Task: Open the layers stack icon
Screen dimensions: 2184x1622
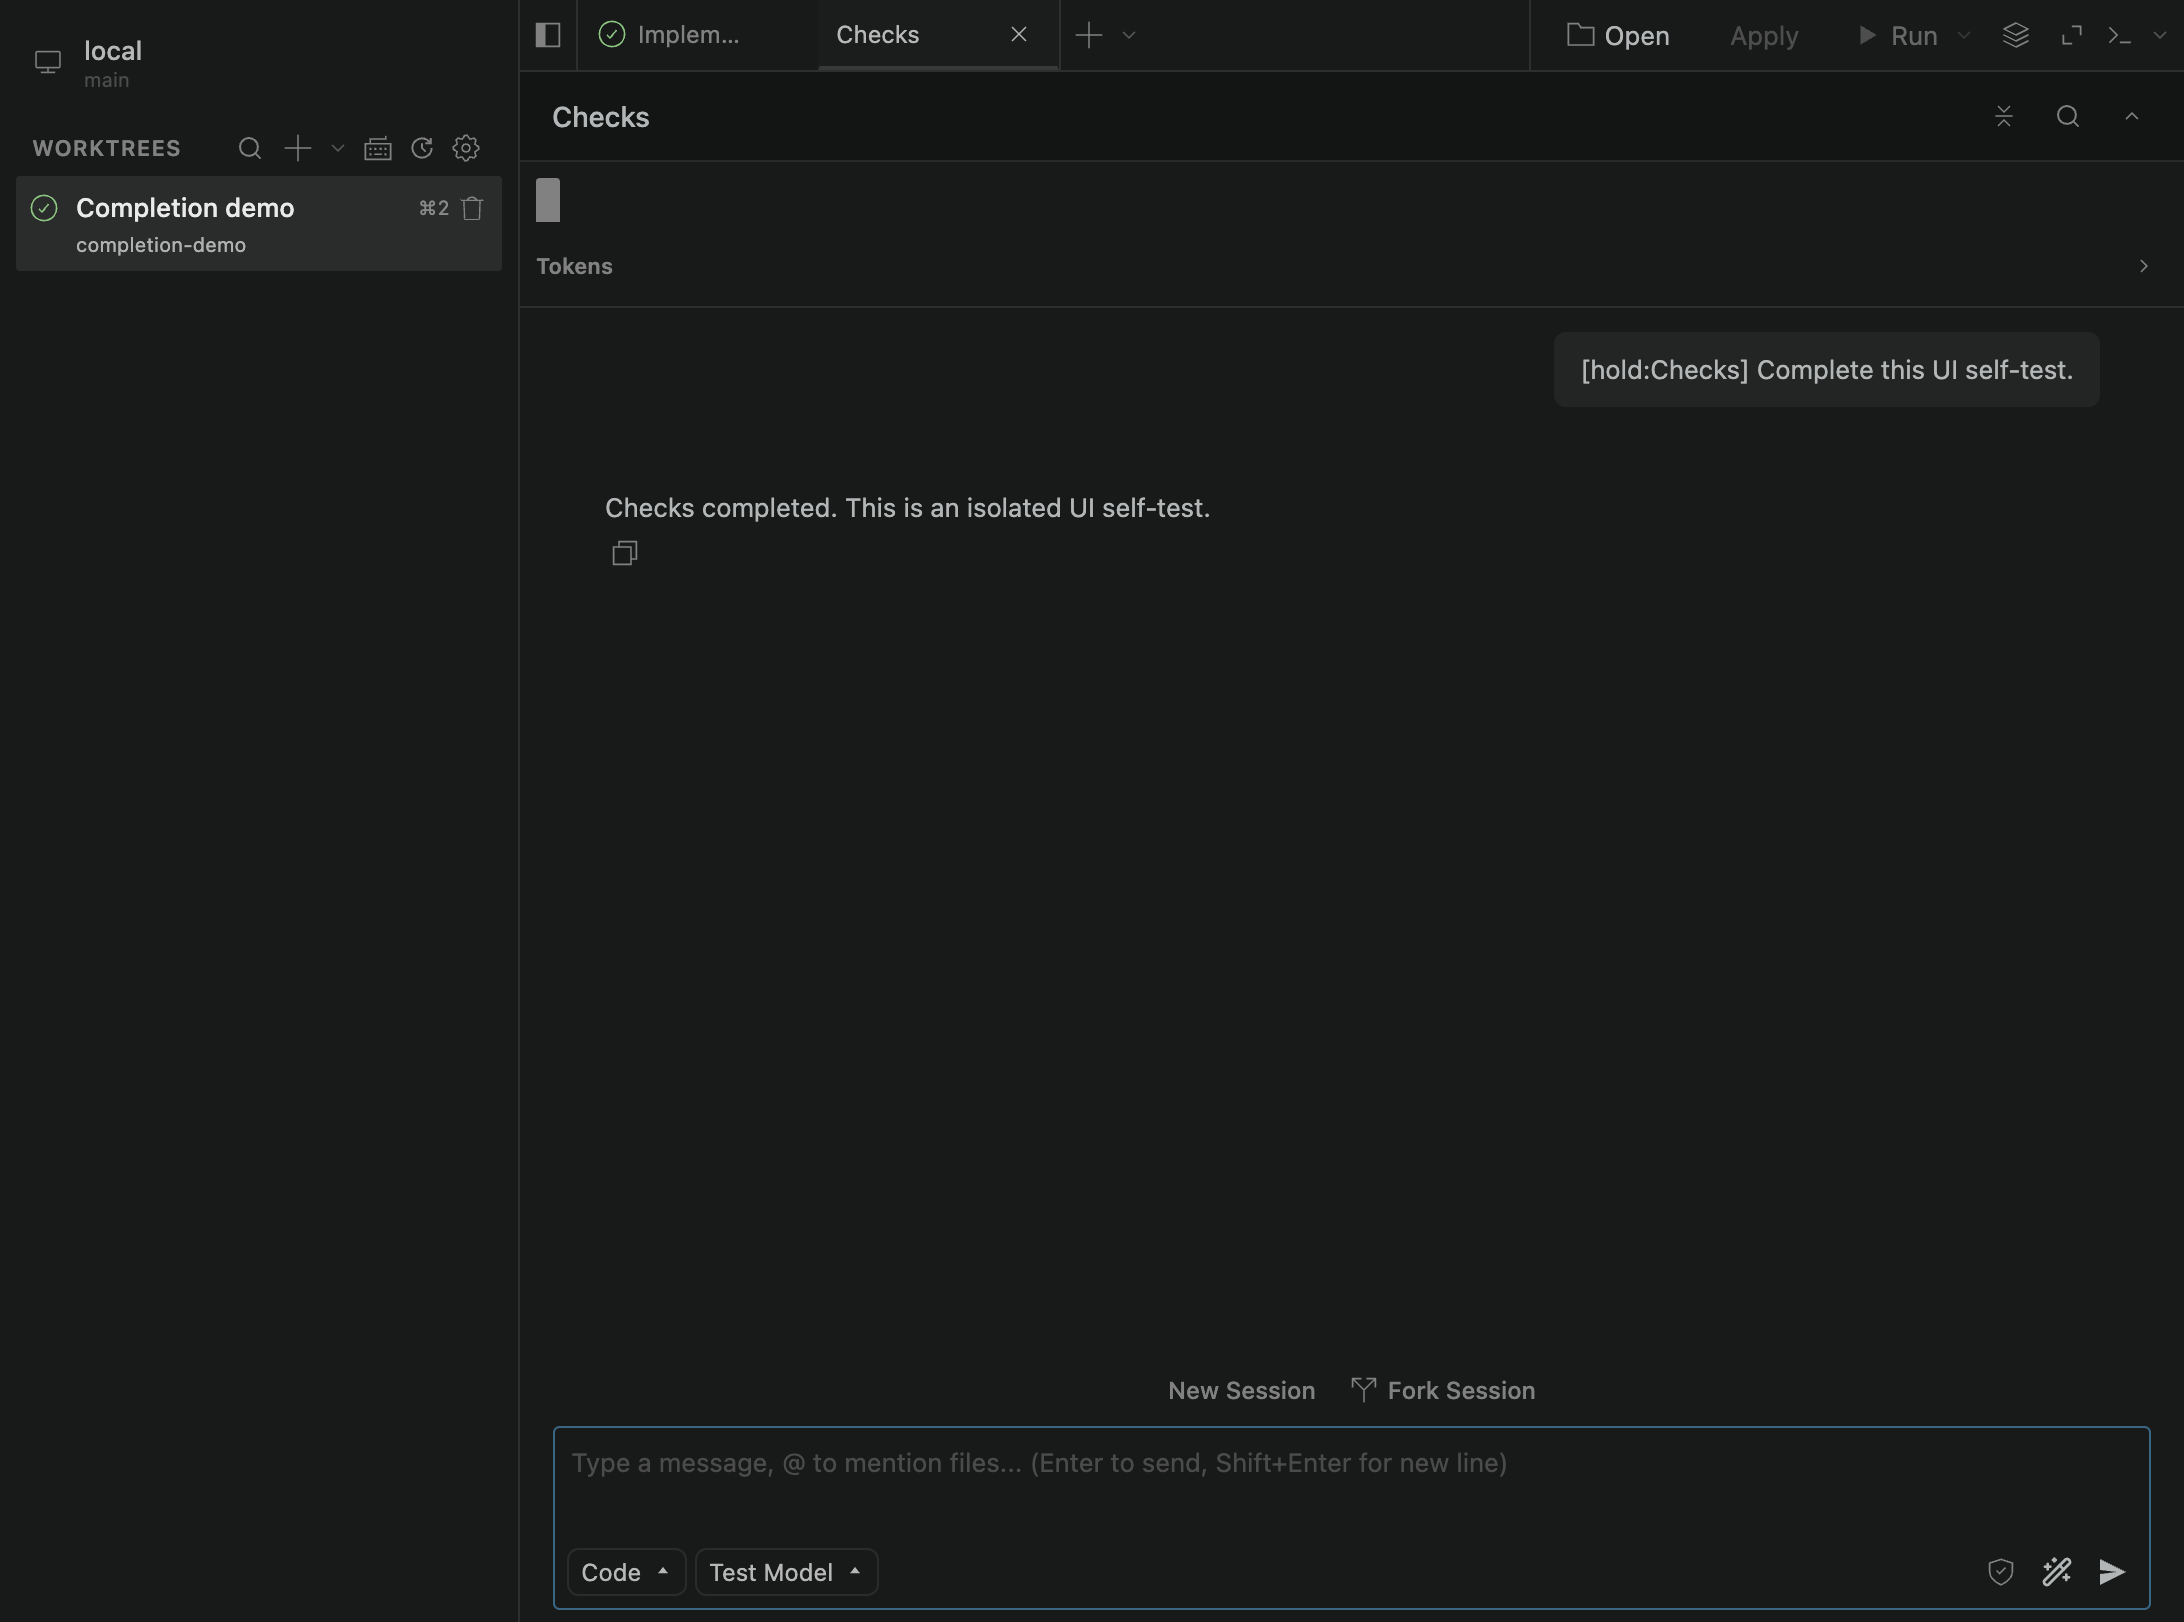Action: (2016, 36)
